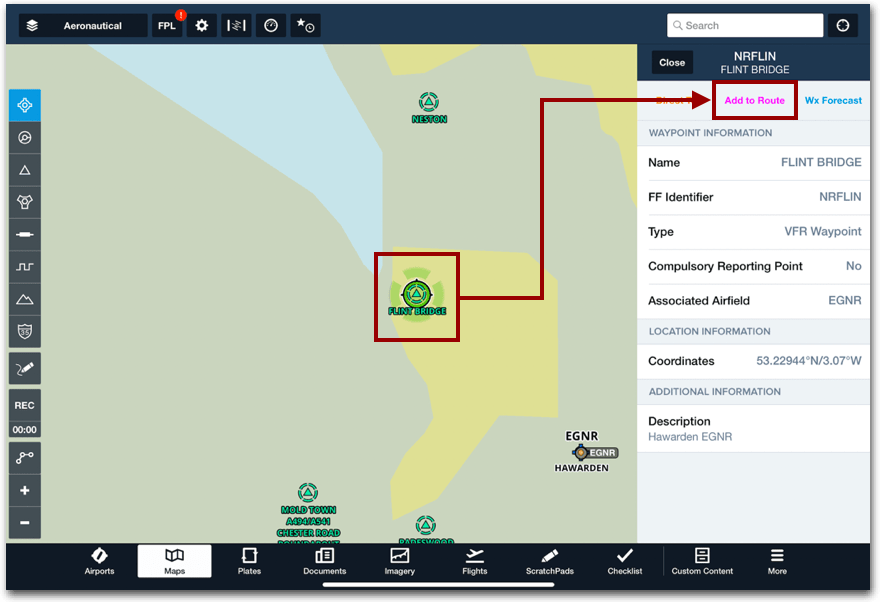Toggle the airspace shield overlay icon

click(x=24, y=331)
